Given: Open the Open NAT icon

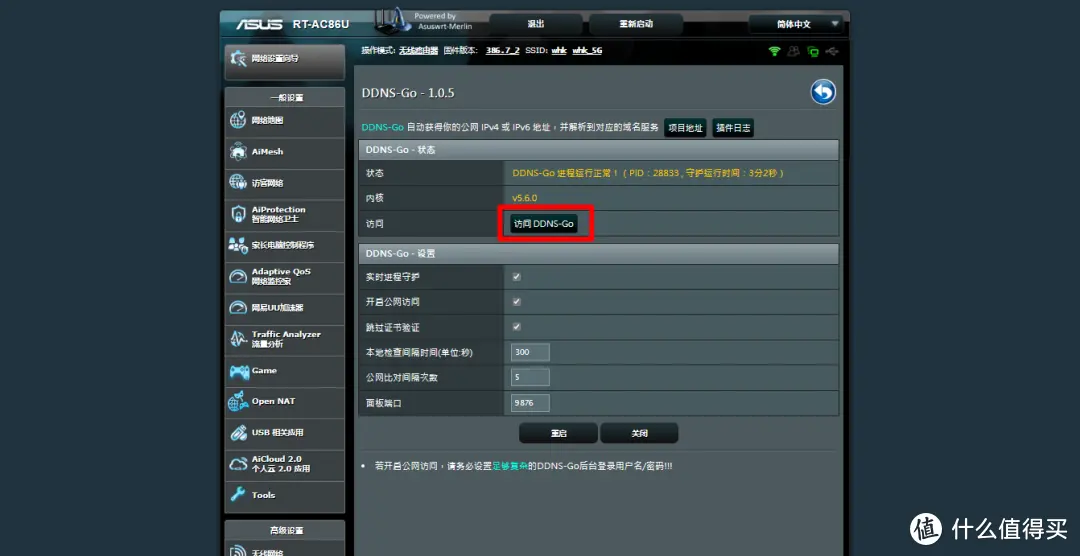Looking at the screenshot, I should [x=238, y=401].
